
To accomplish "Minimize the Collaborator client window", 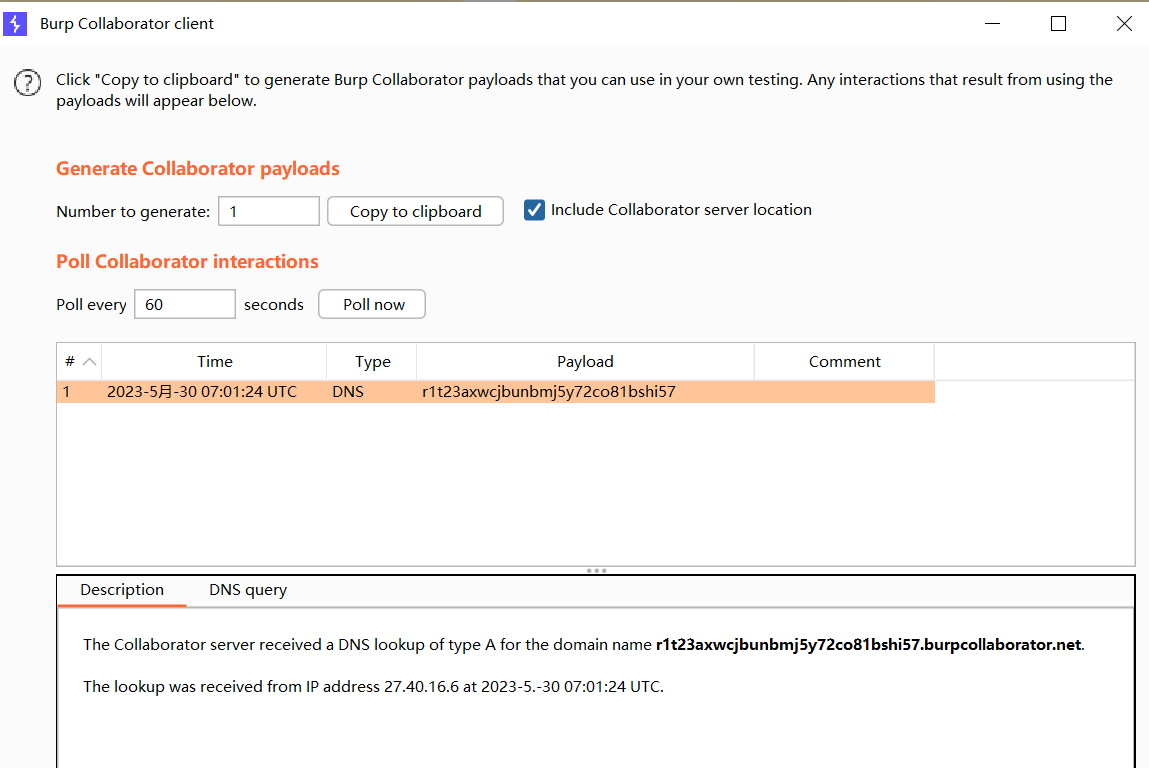I will click(993, 23).
